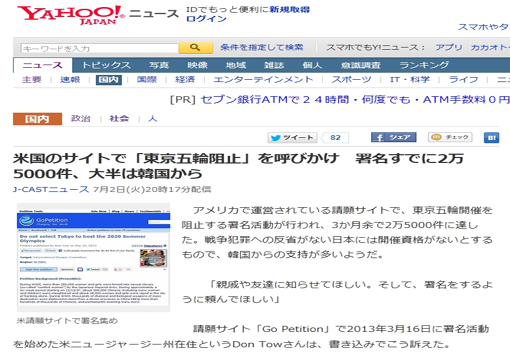510x362 pixels.
Task: Select the 政治 subcategory link
Action: 81,119
